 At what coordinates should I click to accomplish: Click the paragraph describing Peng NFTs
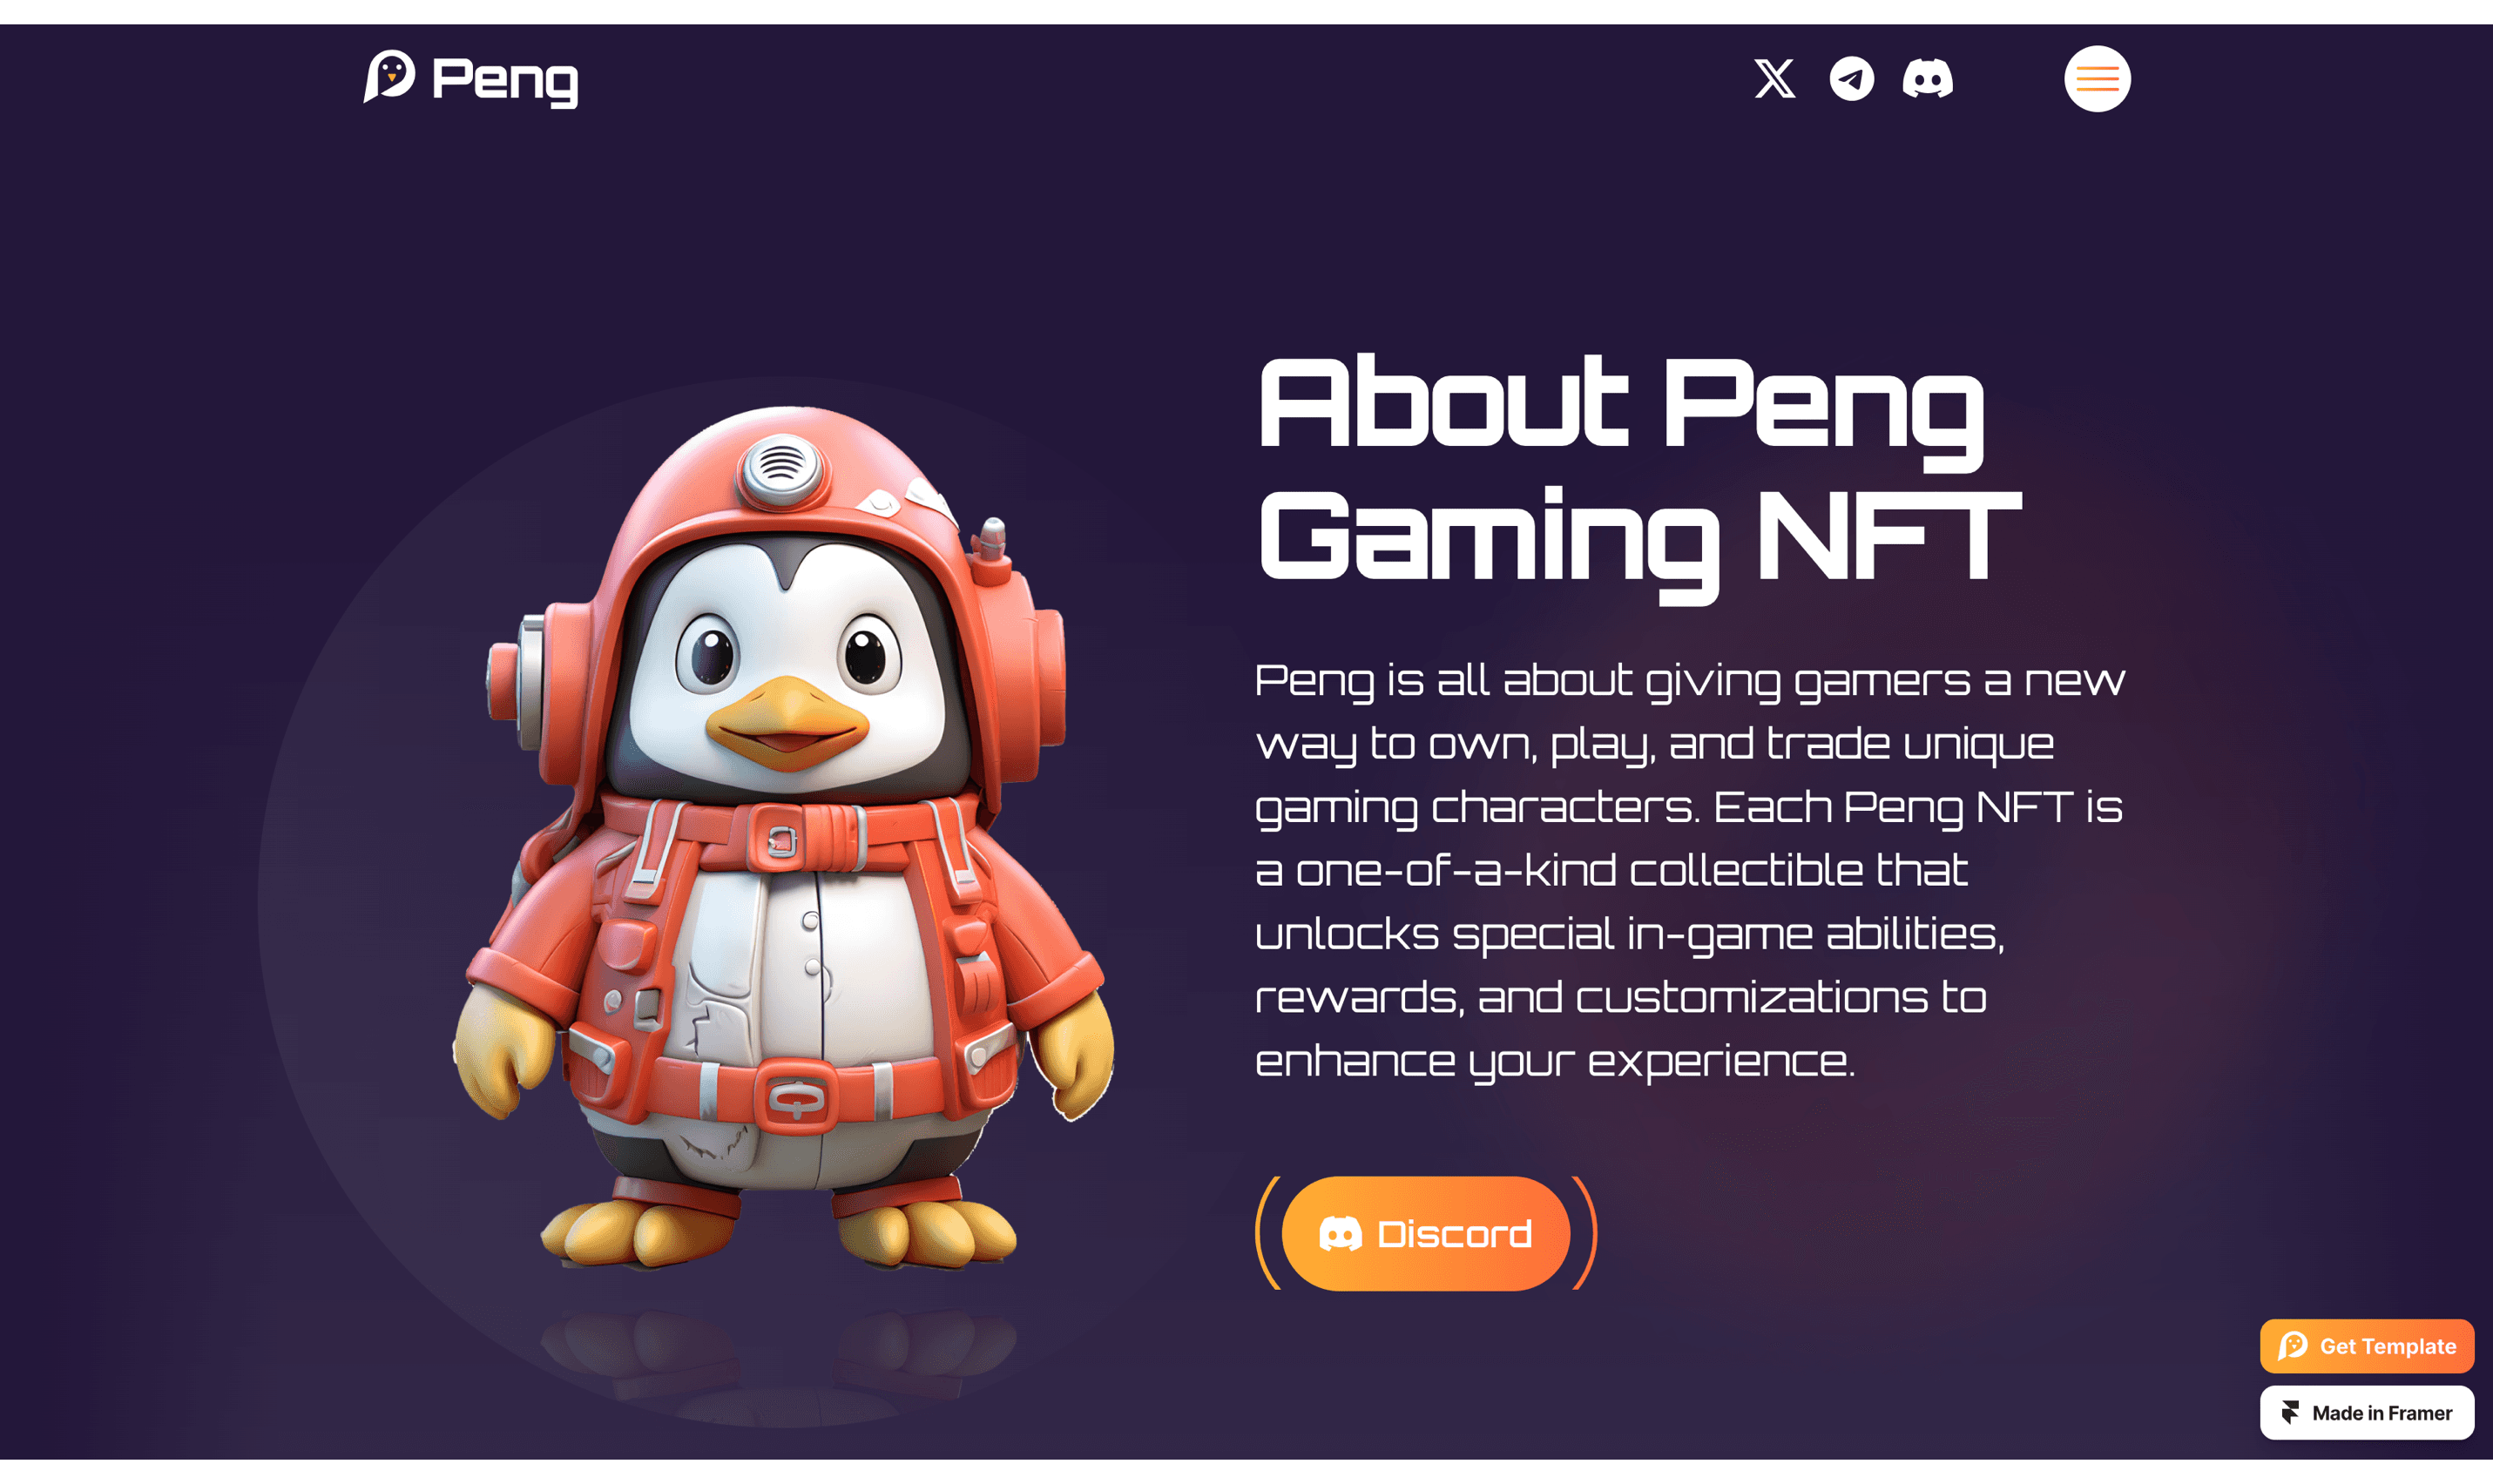tap(1689, 869)
